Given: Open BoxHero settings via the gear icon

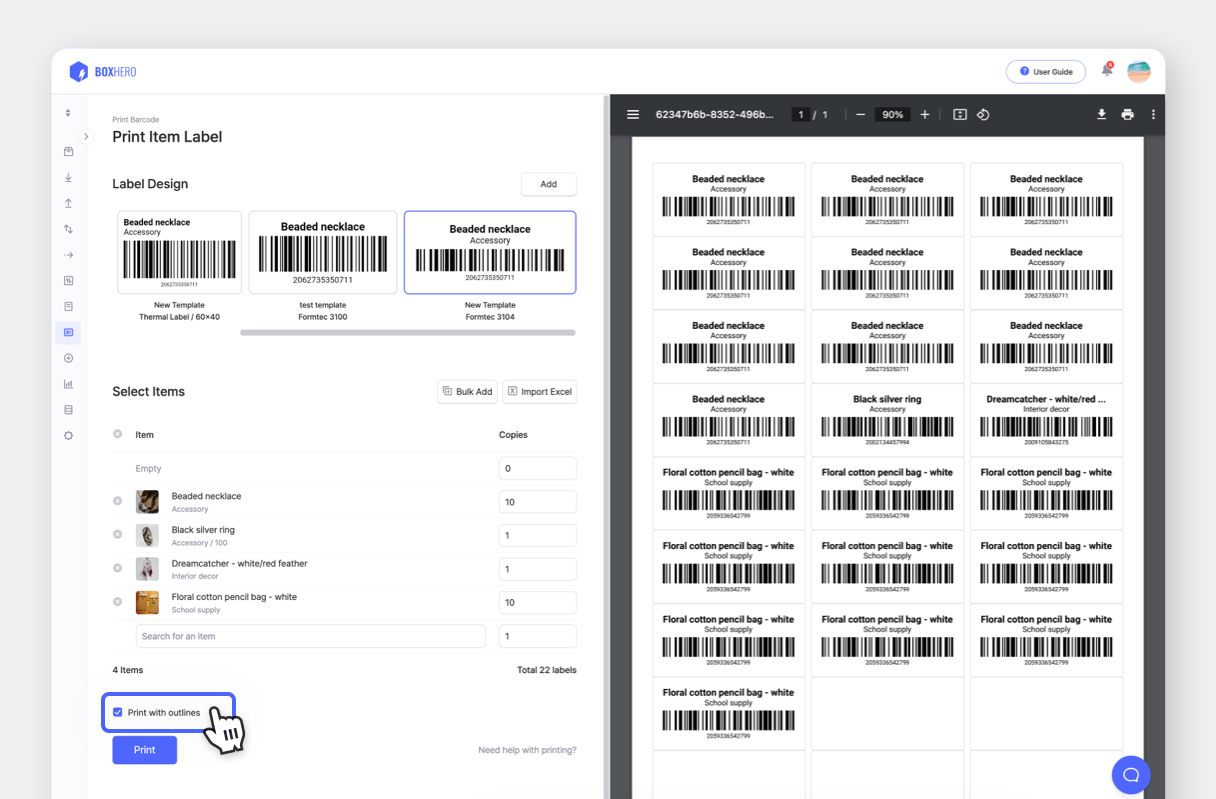Looking at the screenshot, I should 68,435.
